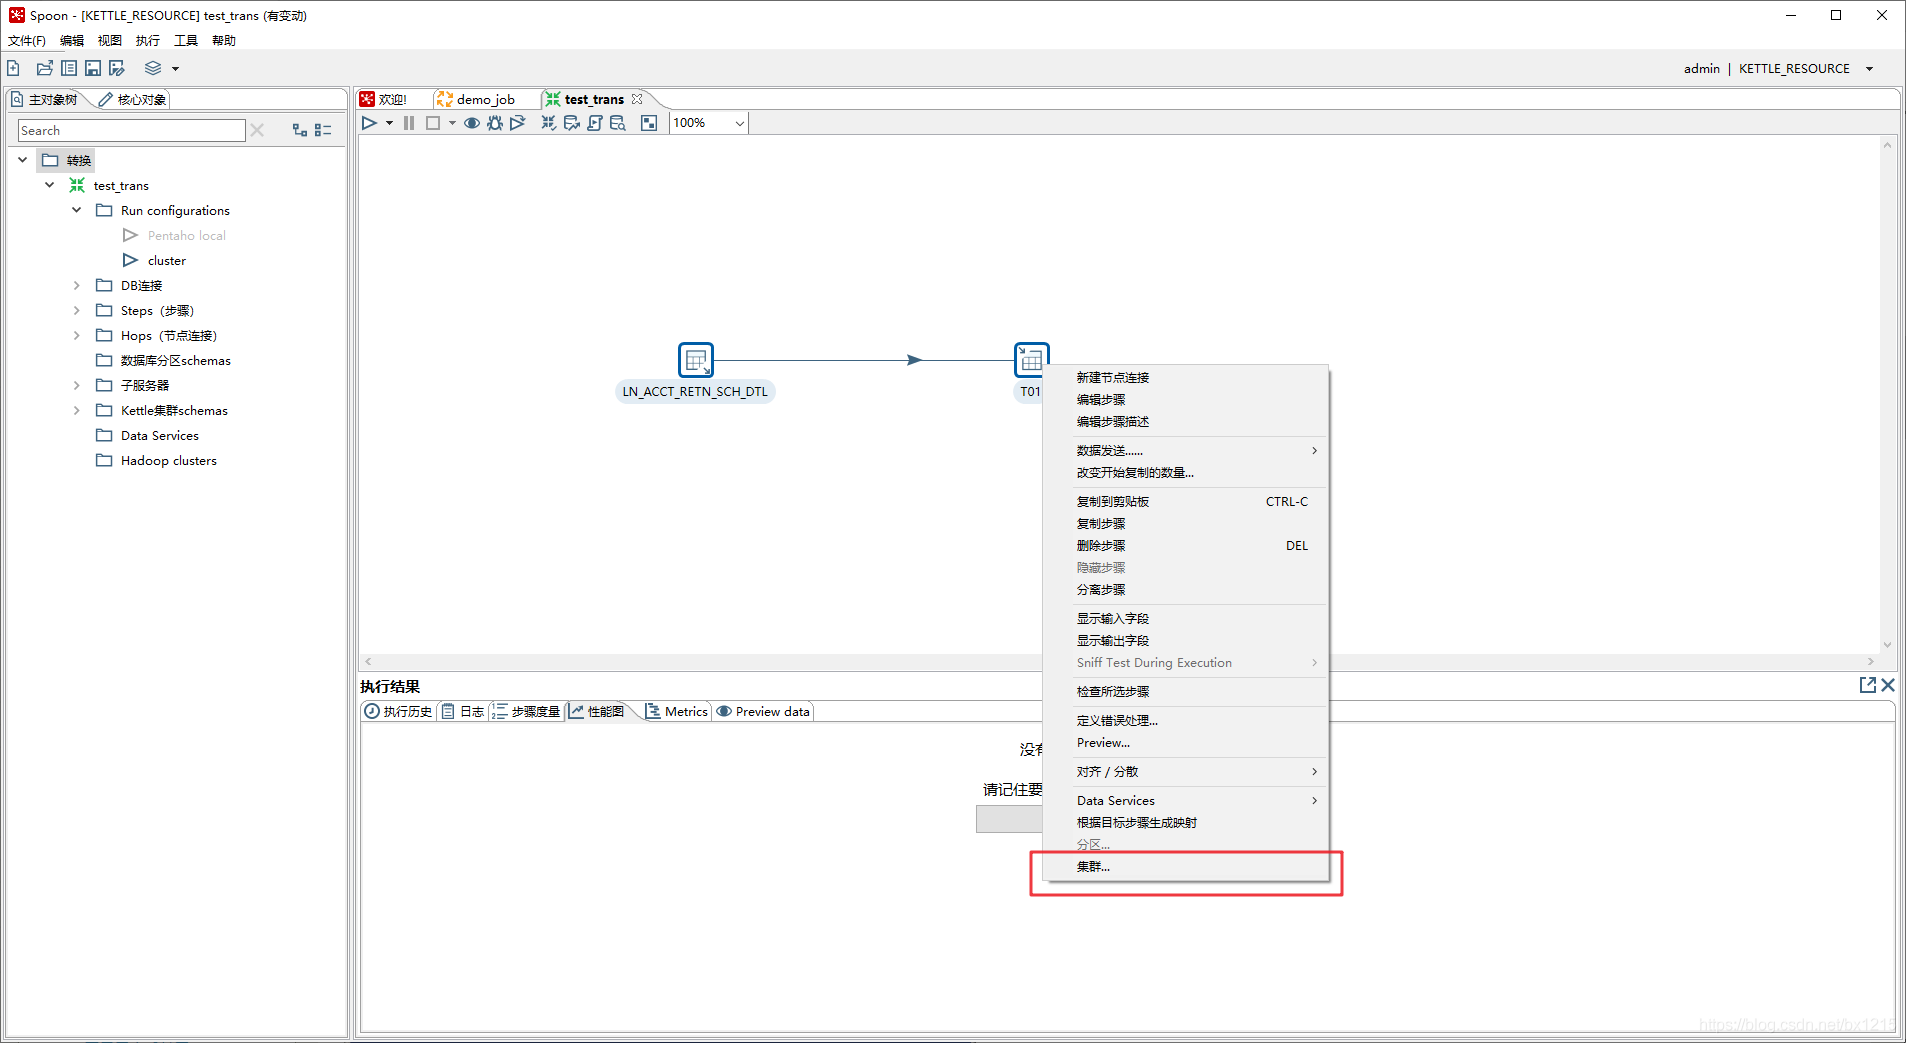The width and height of the screenshot is (1906, 1043).
Task: Collapse the Run configurations folder
Action: pyautogui.click(x=76, y=210)
